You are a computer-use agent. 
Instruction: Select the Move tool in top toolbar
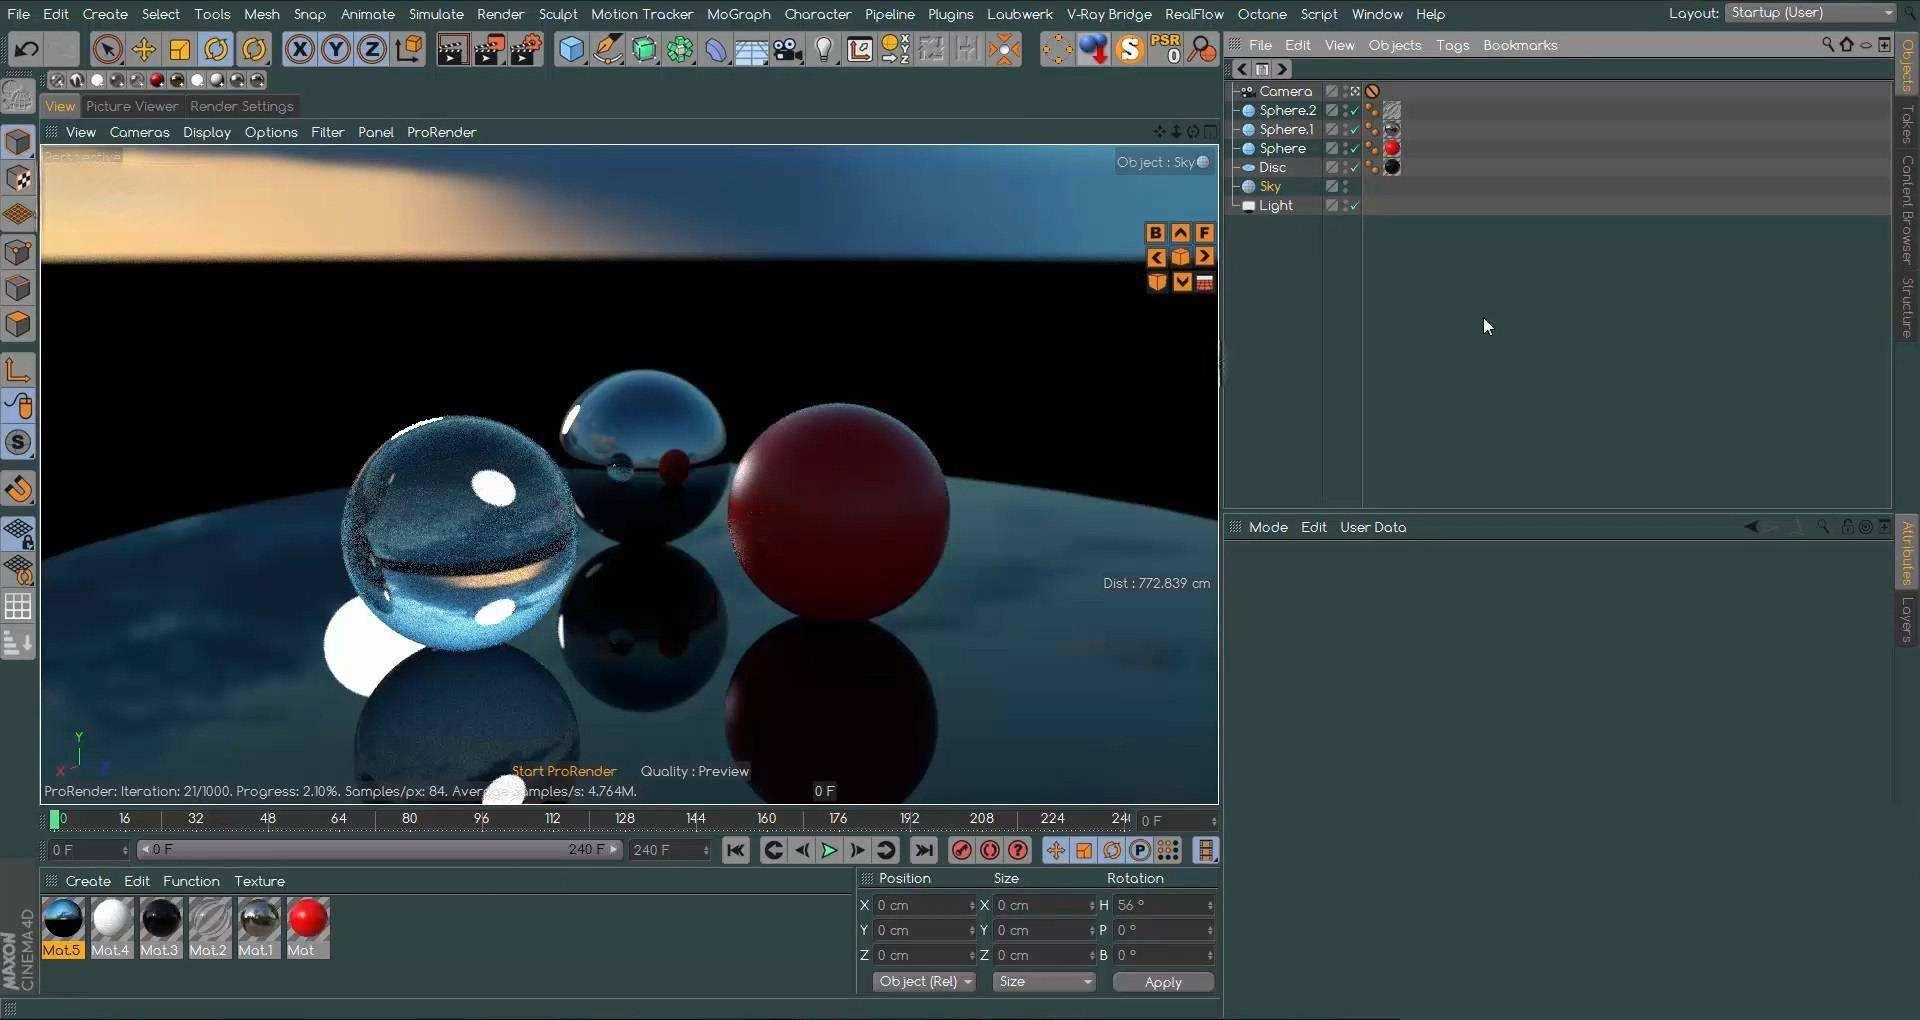tap(143, 49)
